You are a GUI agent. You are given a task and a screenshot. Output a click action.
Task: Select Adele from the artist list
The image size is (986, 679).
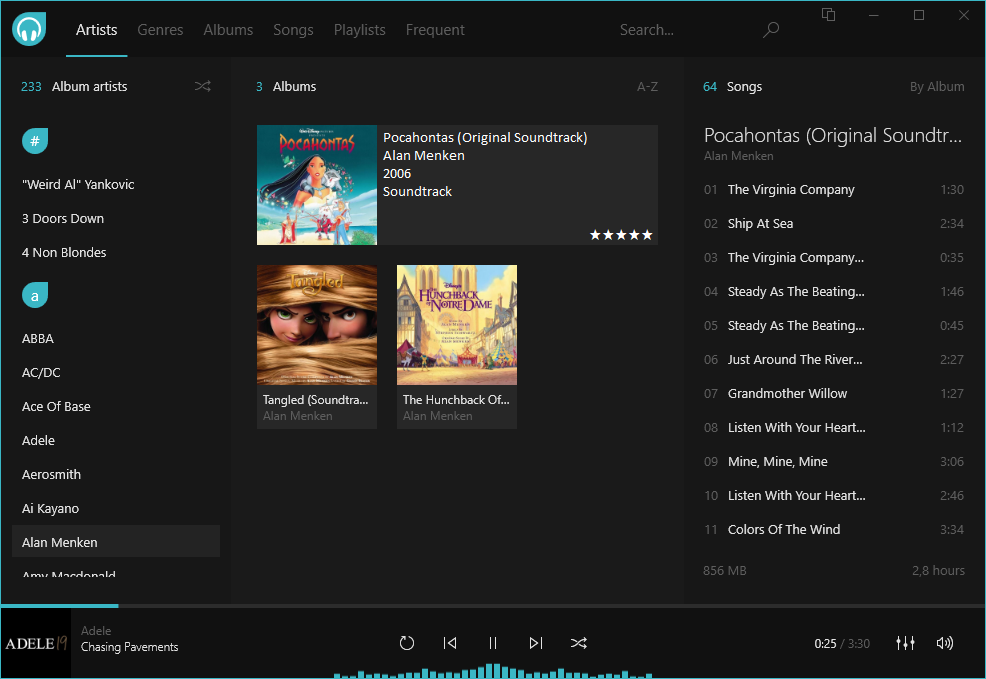click(38, 440)
